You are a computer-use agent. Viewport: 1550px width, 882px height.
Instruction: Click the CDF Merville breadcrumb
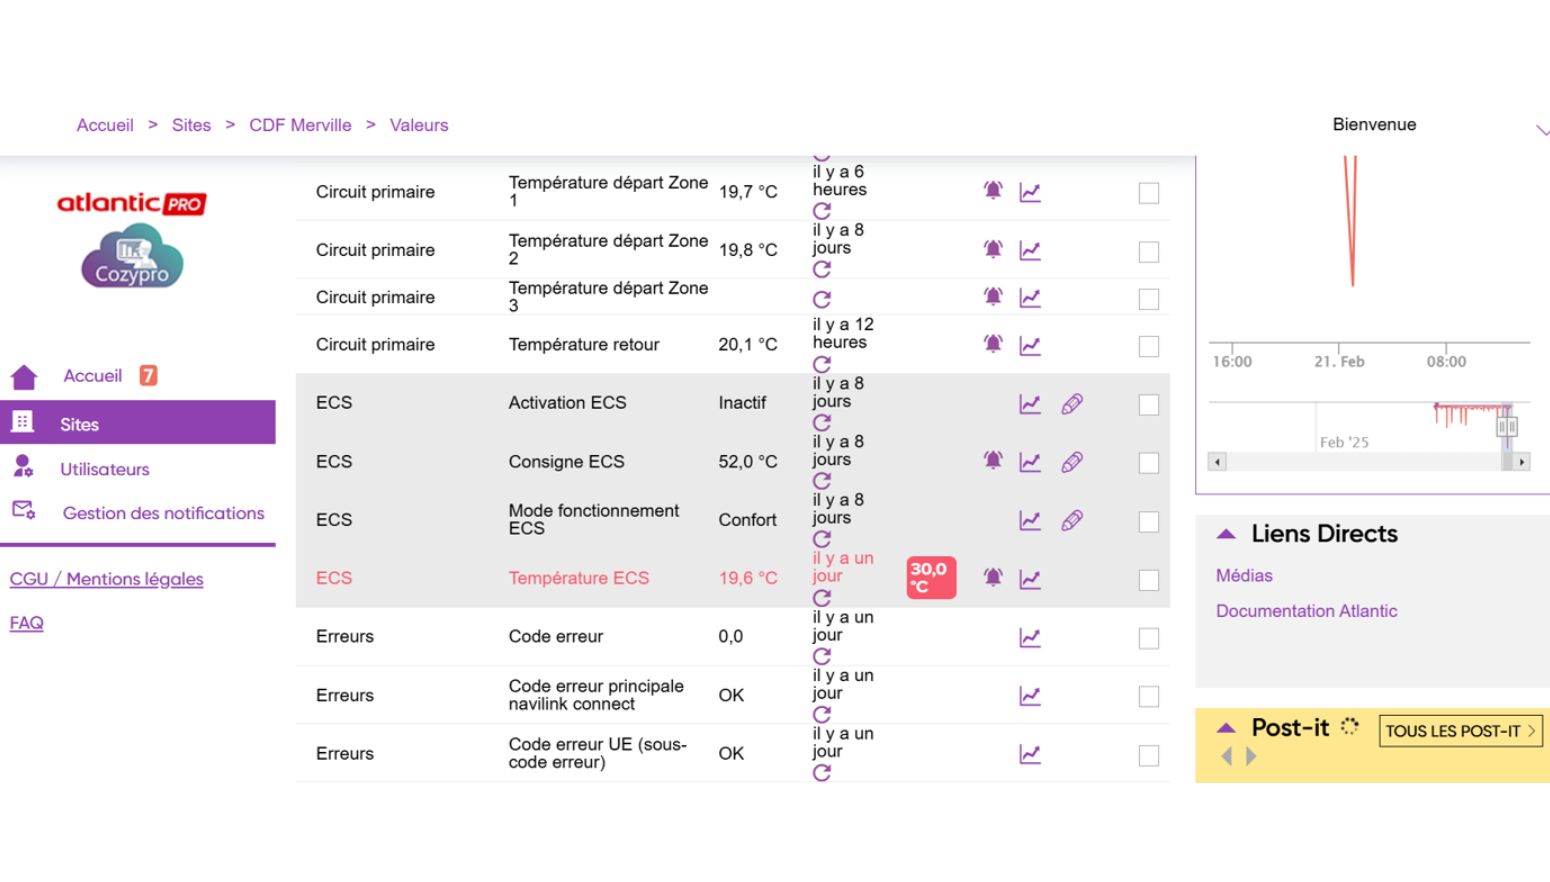[x=300, y=125]
